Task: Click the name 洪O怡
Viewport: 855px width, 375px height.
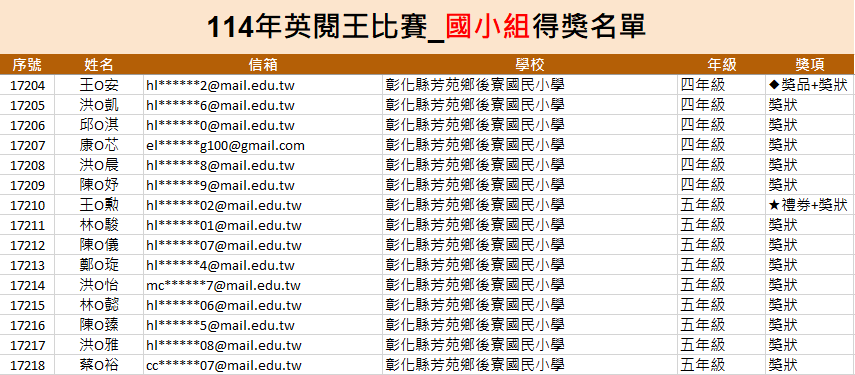Action: 99,285
